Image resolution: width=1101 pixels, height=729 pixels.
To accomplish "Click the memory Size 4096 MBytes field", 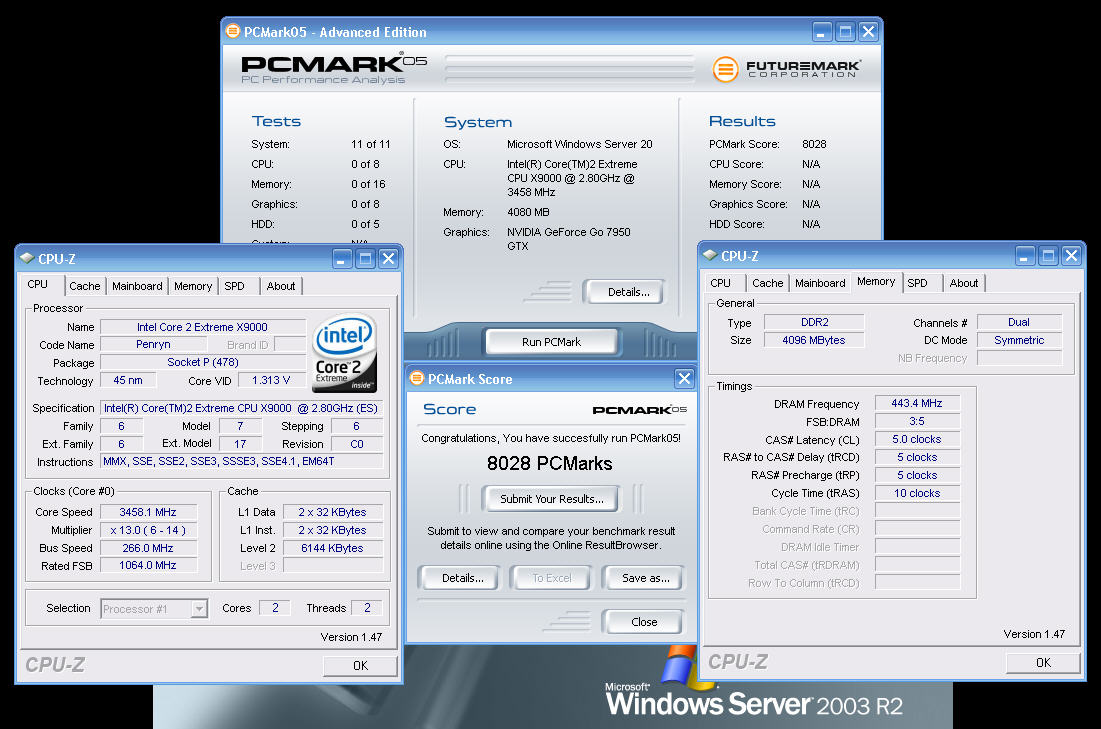I will click(x=814, y=340).
